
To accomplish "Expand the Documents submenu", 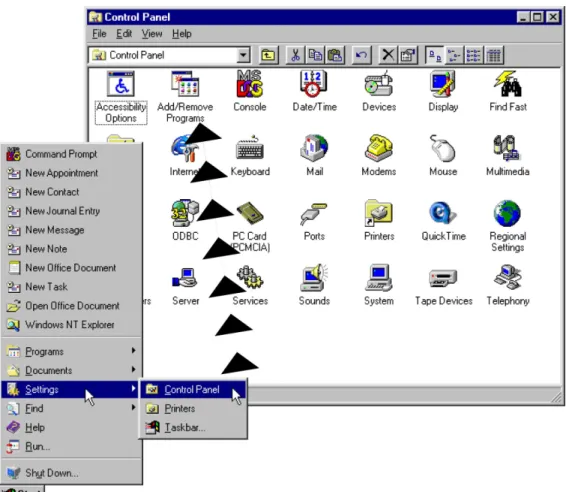I will pyautogui.click(x=71, y=370).
